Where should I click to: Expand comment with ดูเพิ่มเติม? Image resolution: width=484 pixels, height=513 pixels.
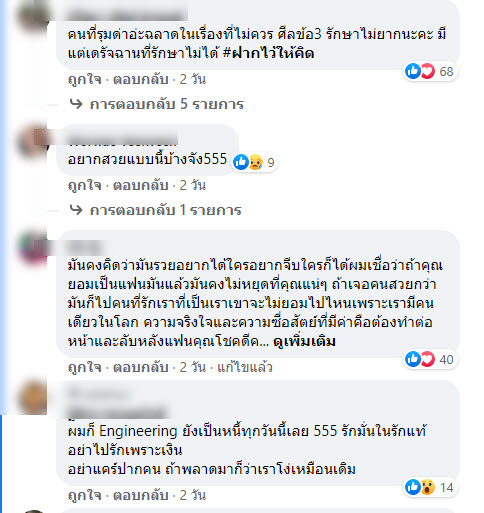tap(304, 342)
